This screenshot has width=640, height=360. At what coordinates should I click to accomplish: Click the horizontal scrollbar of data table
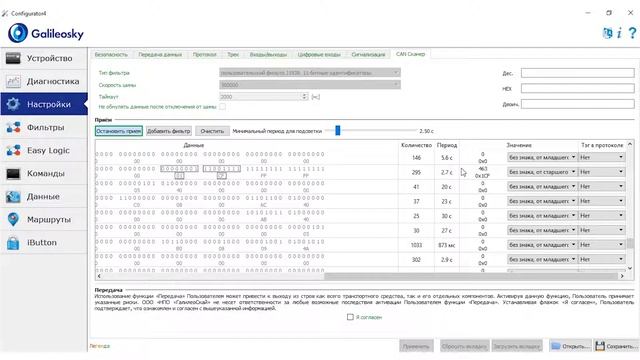[470, 276]
